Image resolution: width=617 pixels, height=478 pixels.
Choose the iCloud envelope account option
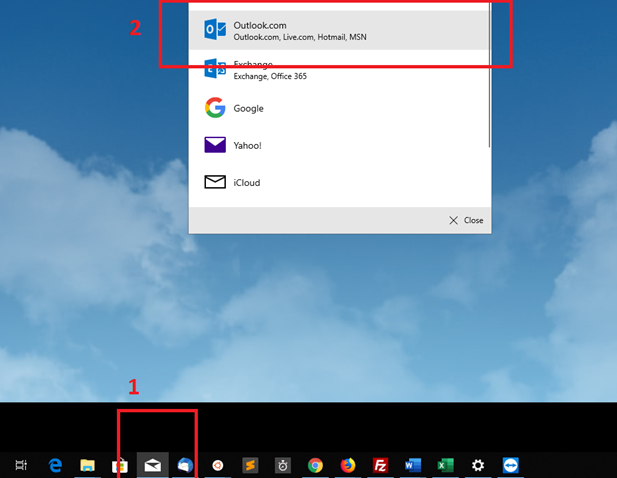point(339,182)
